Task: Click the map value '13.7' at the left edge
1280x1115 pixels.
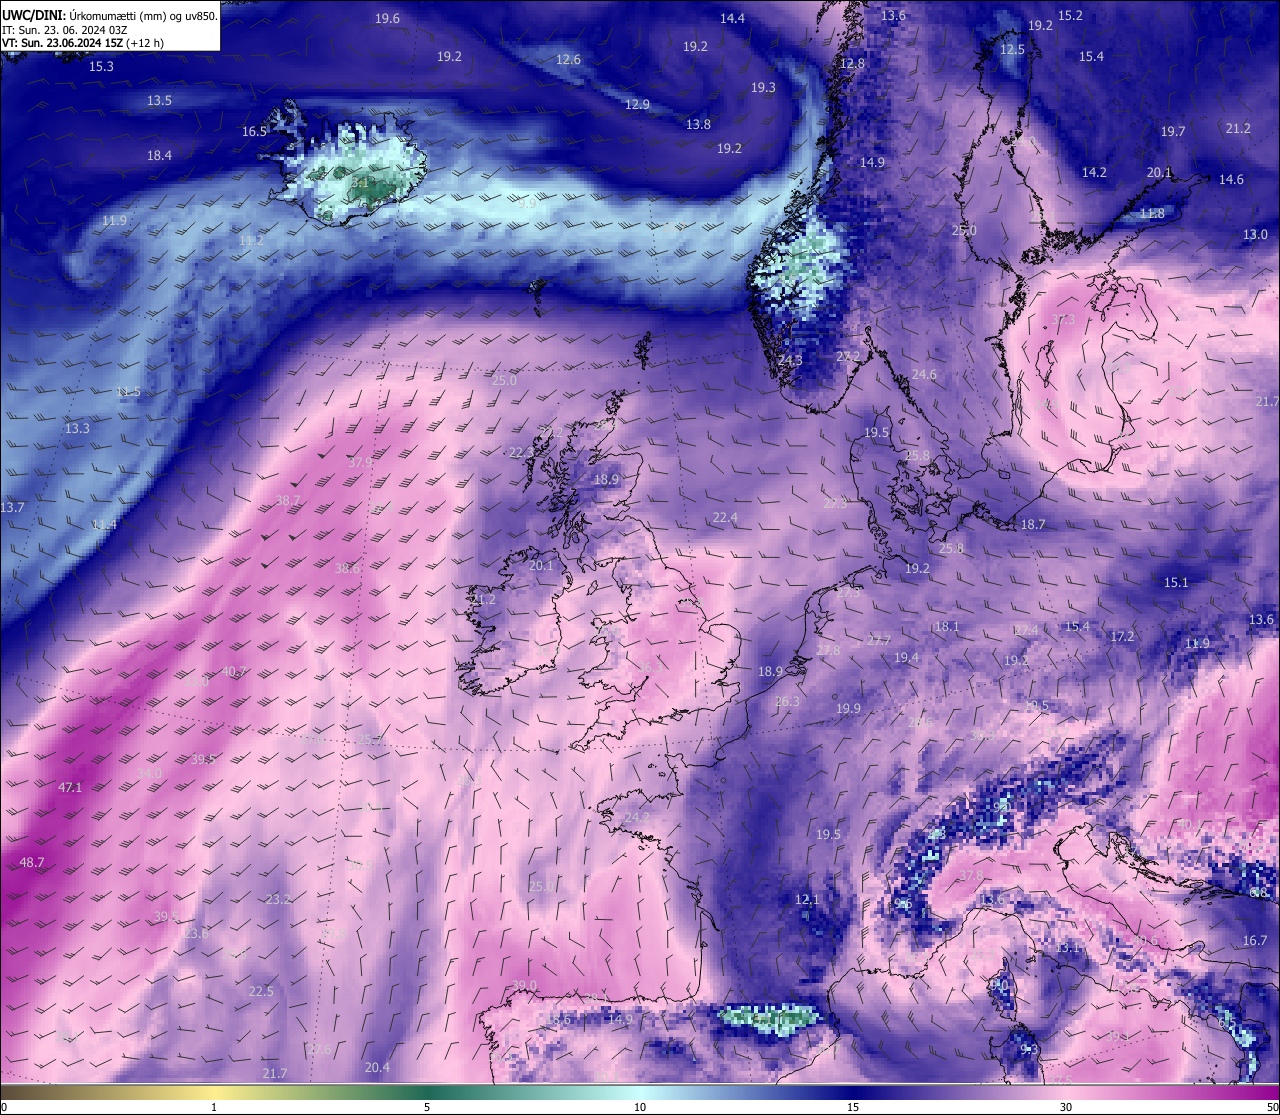Action: tap(12, 507)
